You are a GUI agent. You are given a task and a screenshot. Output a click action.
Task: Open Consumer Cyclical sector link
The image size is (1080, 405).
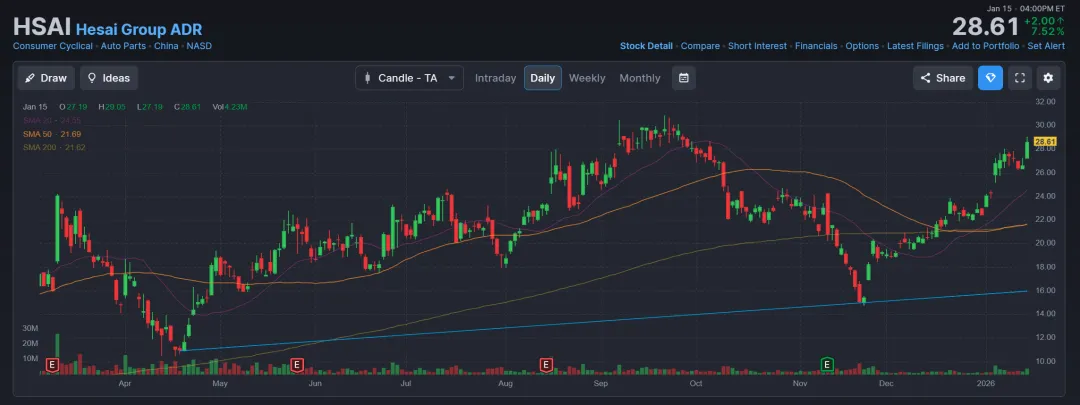click(x=52, y=46)
